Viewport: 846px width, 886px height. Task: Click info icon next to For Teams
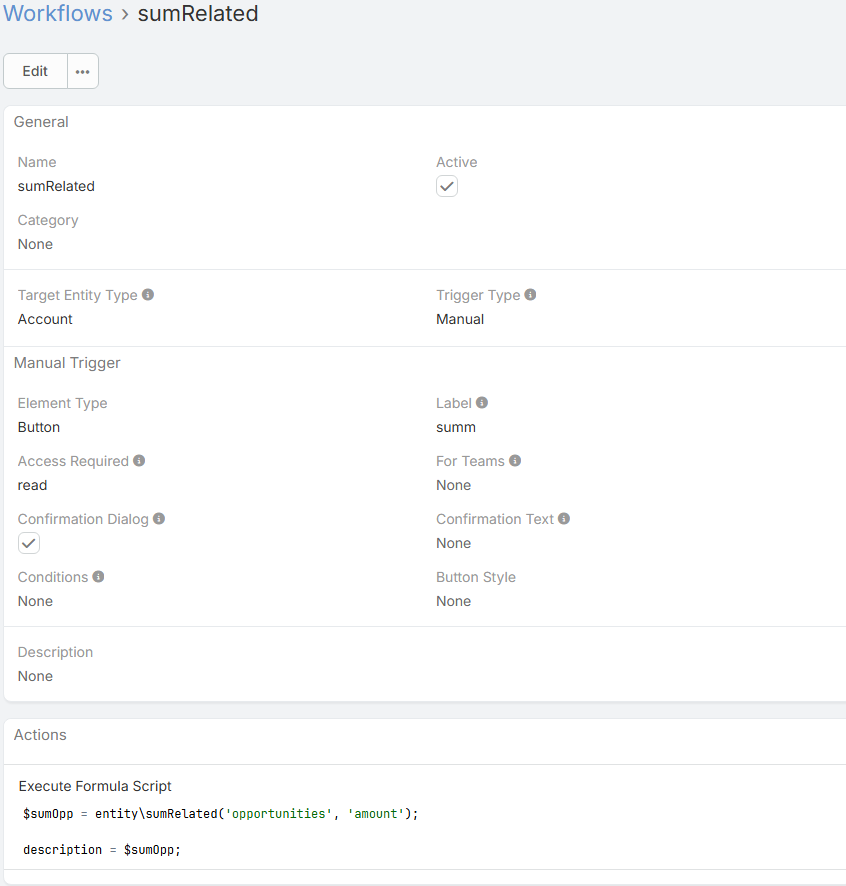(x=515, y=461)
